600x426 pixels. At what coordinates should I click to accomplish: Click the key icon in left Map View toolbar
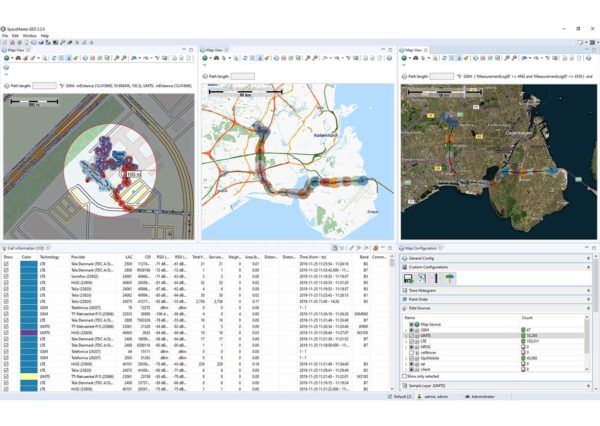tap(117, 58)
